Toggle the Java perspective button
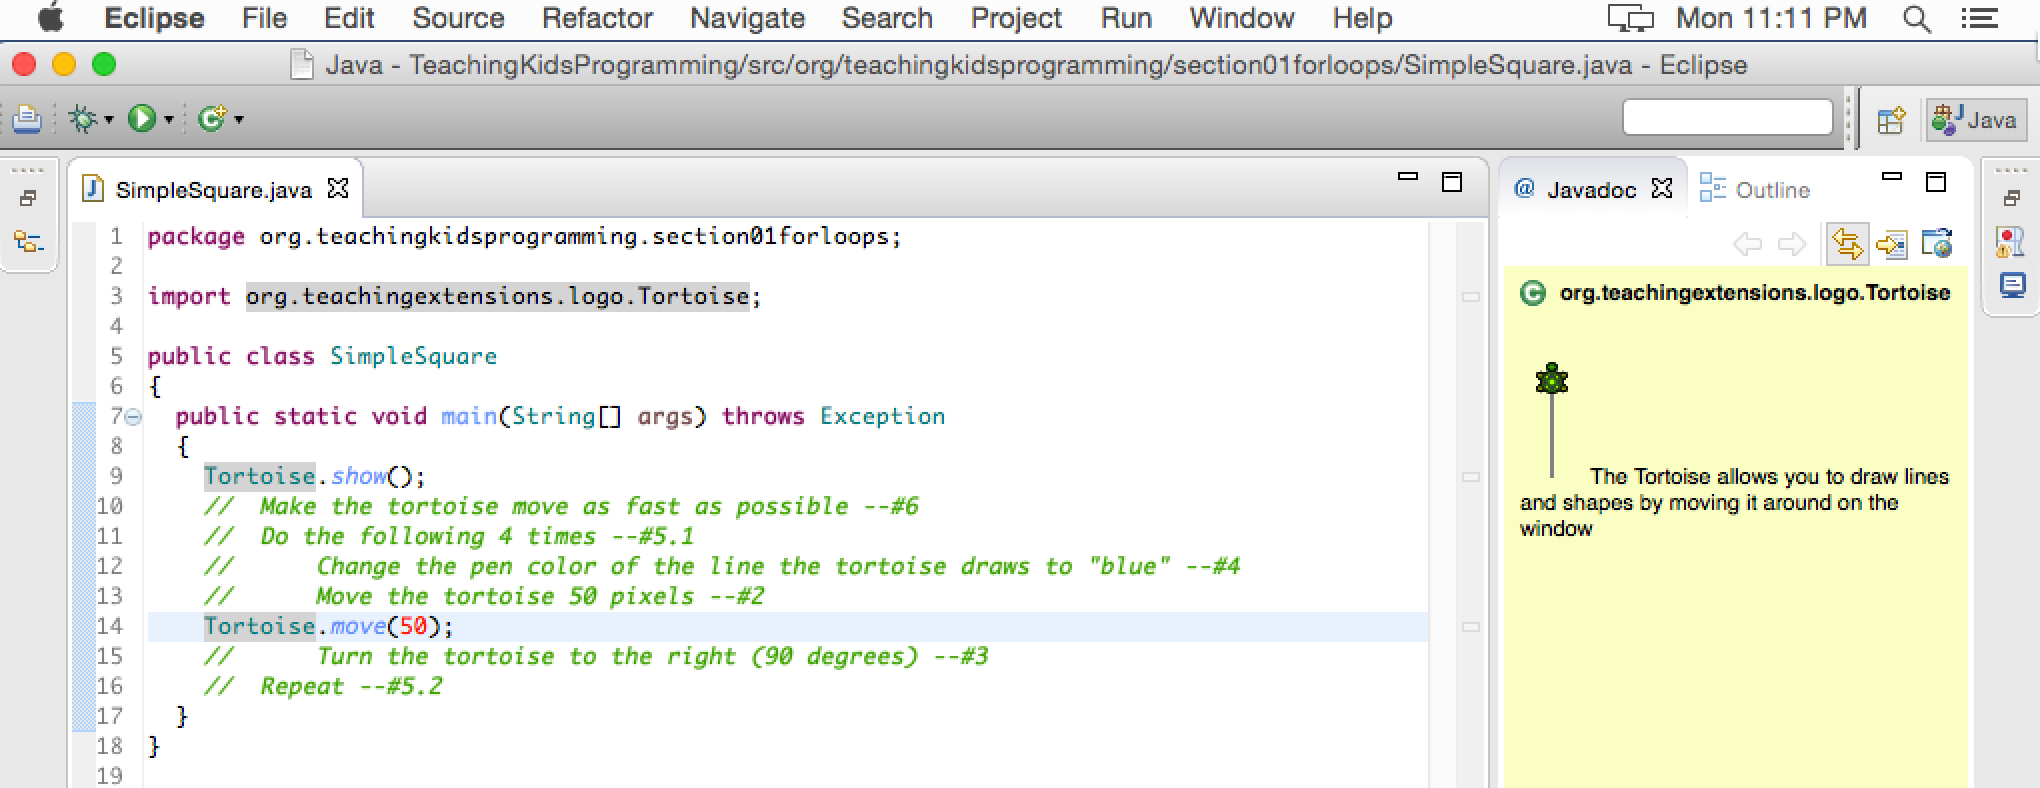 pos(1975,120)
